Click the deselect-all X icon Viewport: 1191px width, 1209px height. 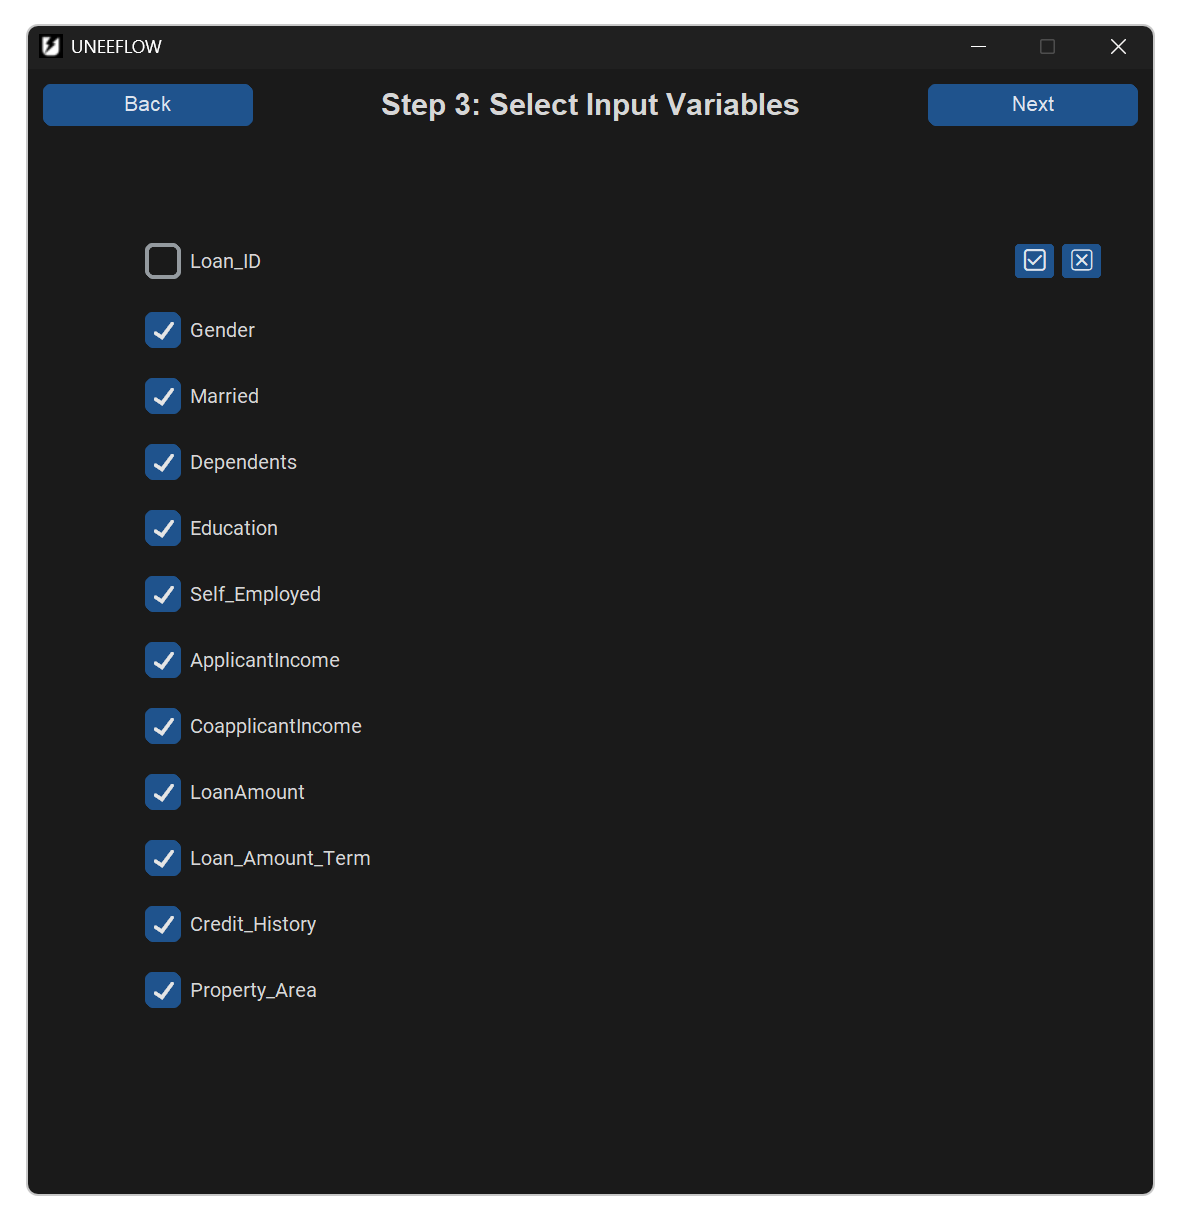pos(1081,261)
